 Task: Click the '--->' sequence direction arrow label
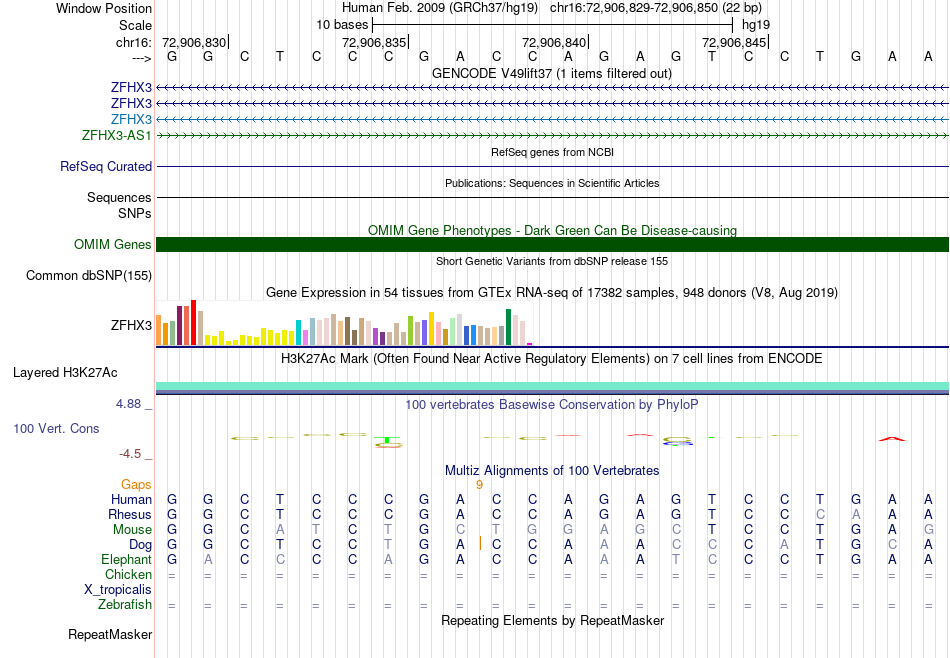141,58
